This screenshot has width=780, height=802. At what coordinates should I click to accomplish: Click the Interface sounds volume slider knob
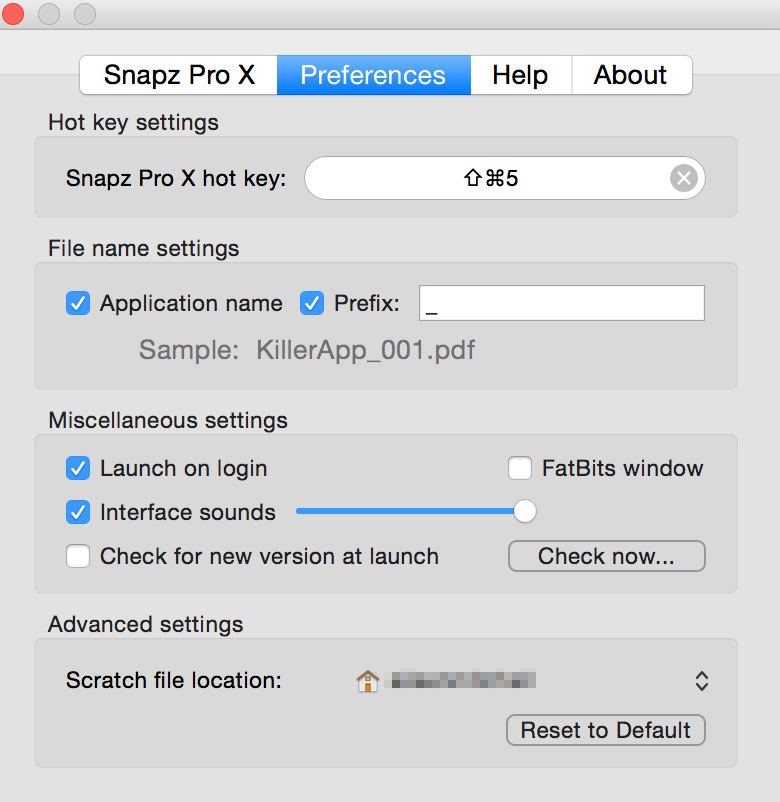click(x=524, y=512)
